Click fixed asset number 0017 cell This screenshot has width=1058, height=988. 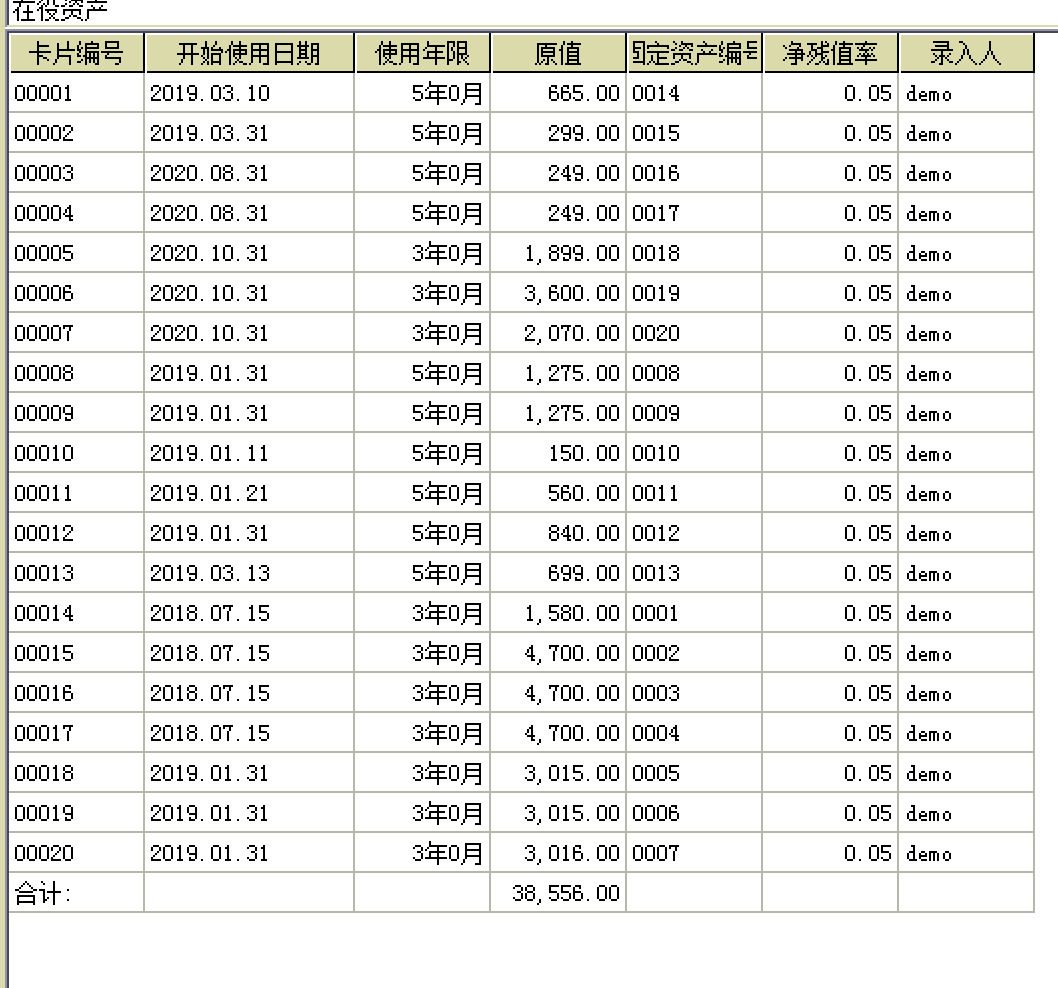(x=694, y=213)
